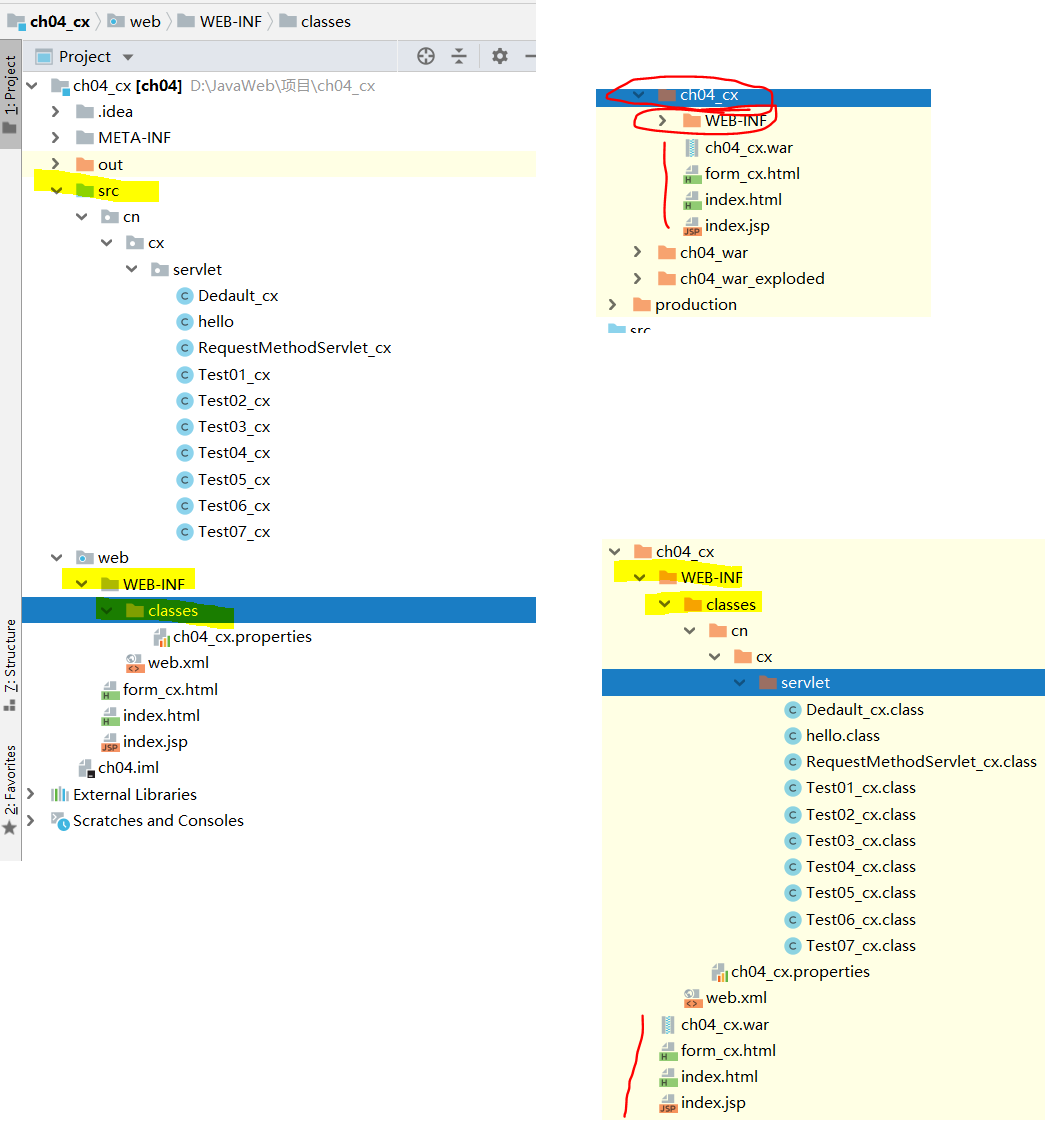Click the Select Opened File crosshair icon

pyautogui.click(x=425, y=56)
